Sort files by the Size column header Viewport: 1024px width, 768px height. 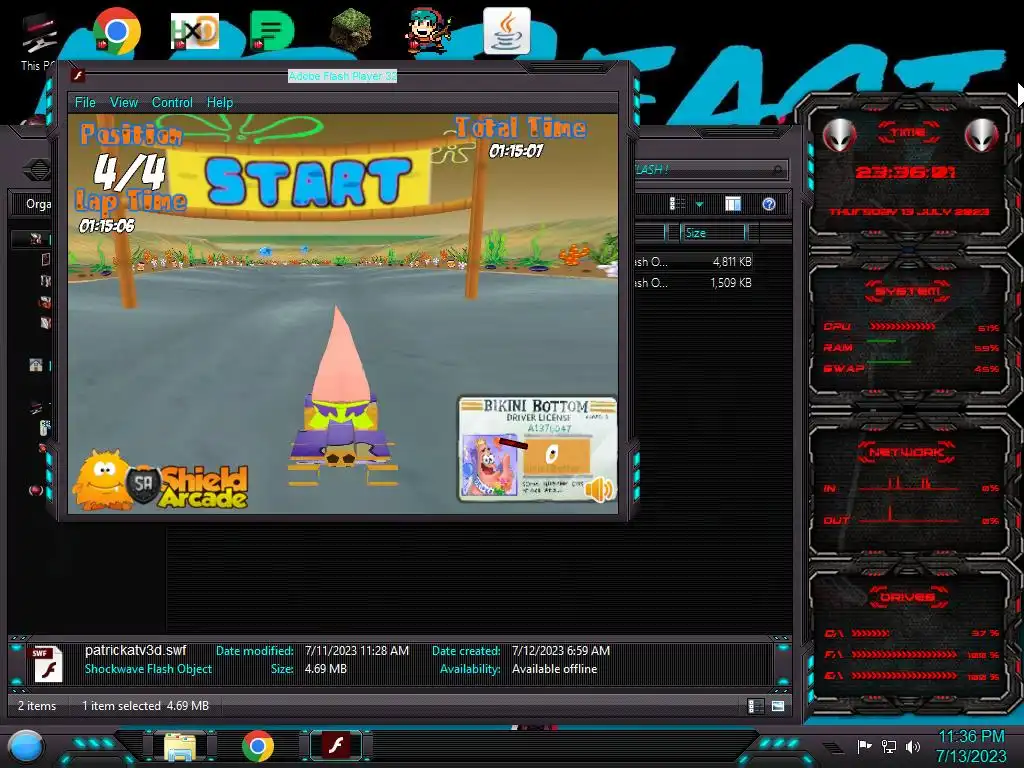point(712,232)
